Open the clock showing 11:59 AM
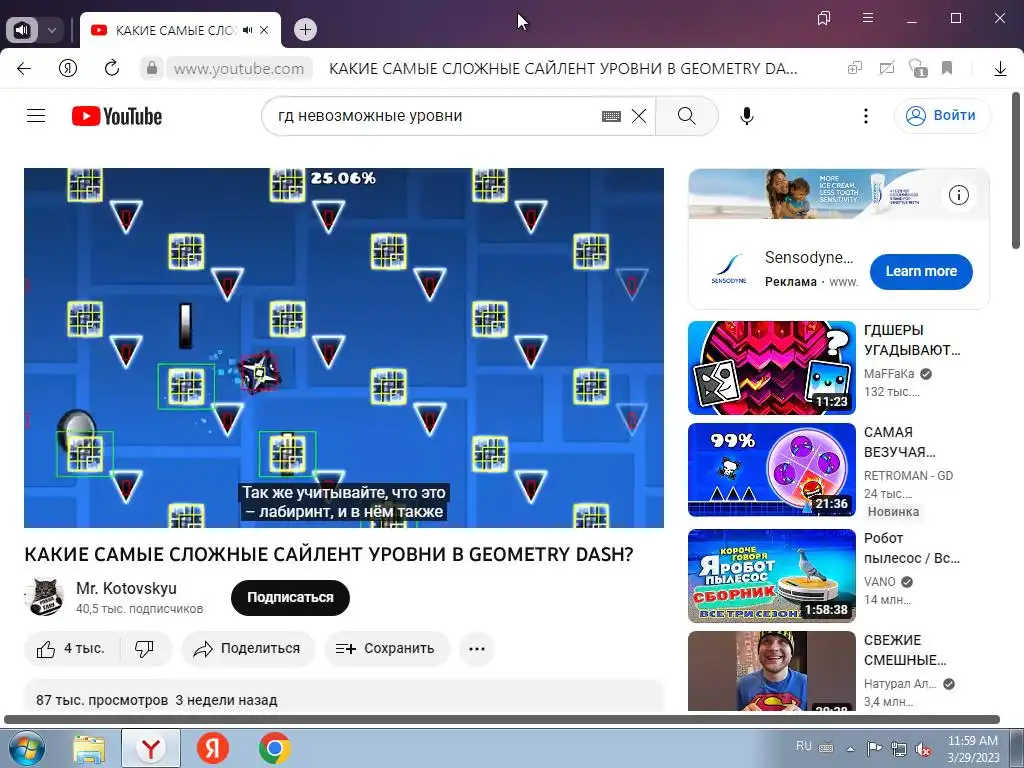The height and width of the screenshot is (768, 1024). coord(973,749)
